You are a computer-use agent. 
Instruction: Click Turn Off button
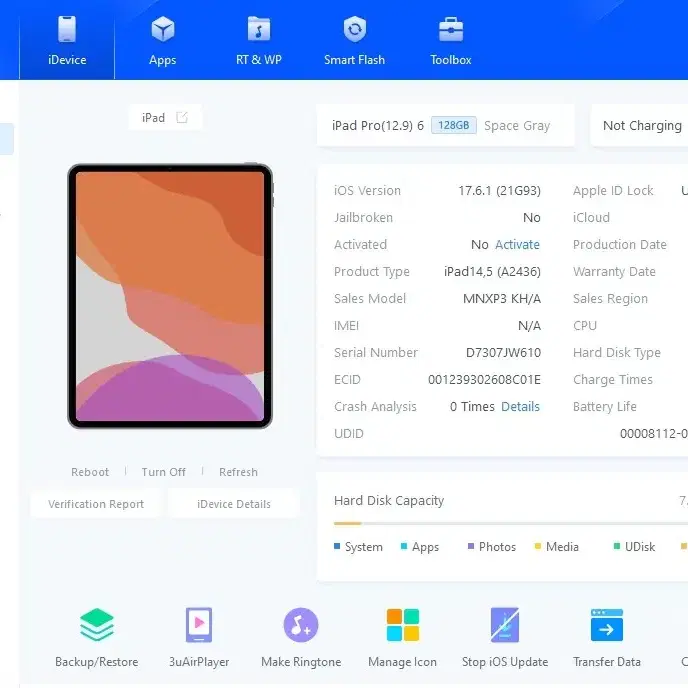coord(164,472)
